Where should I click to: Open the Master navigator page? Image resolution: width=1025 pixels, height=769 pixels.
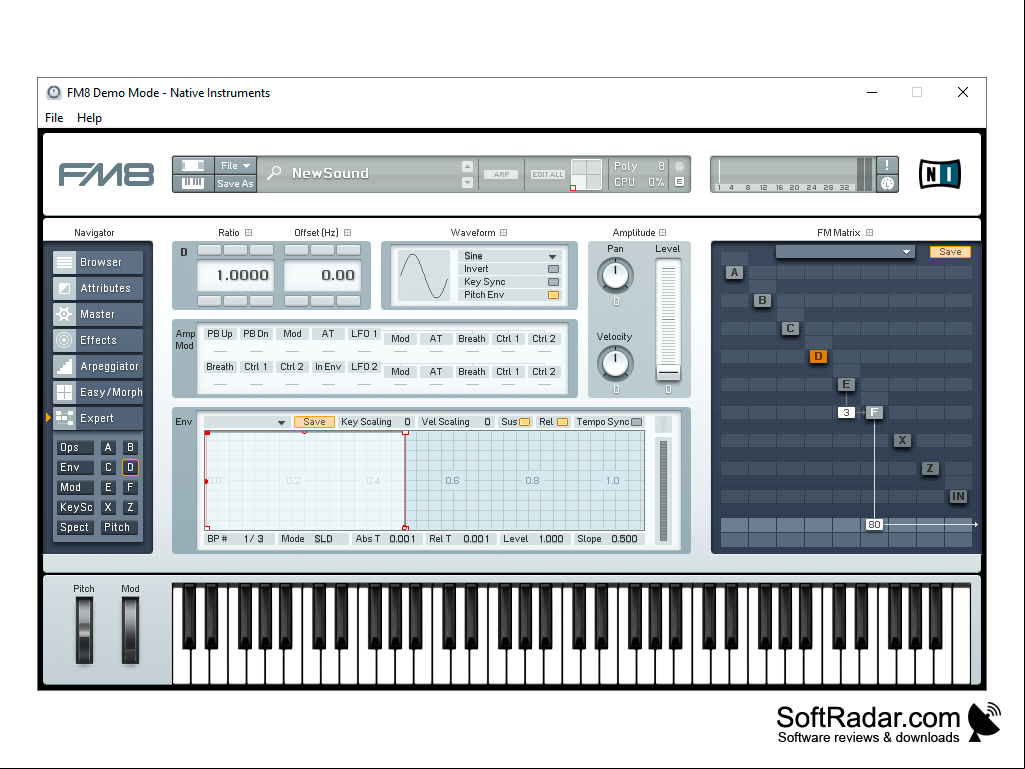point(97,315)
